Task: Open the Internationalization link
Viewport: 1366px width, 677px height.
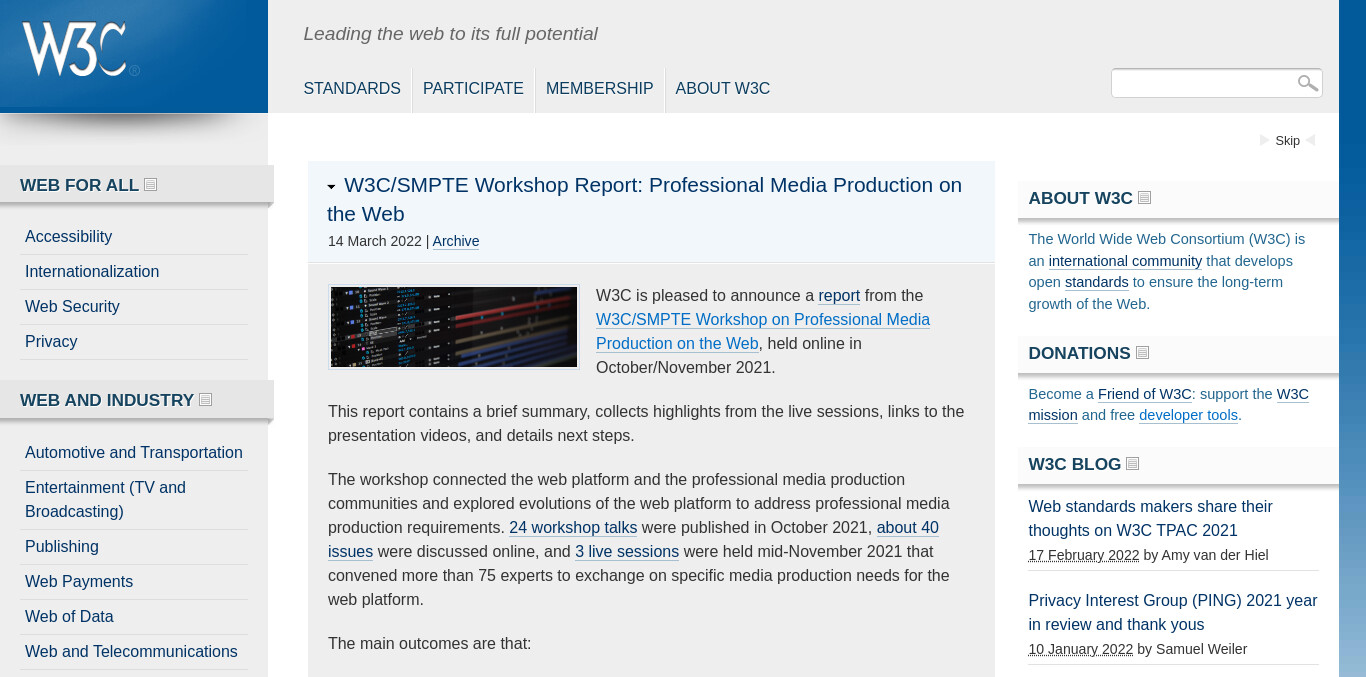Action: (92, 271)
